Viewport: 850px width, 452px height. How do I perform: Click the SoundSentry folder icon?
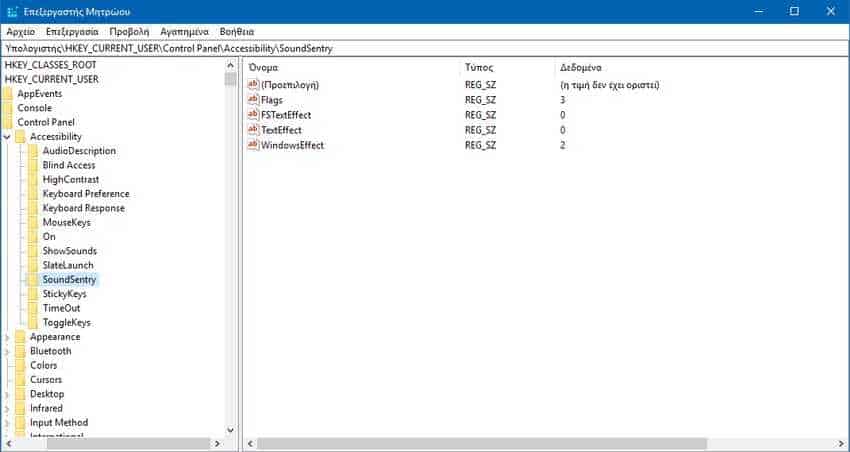pyautogui.click(x=34, y=280)
